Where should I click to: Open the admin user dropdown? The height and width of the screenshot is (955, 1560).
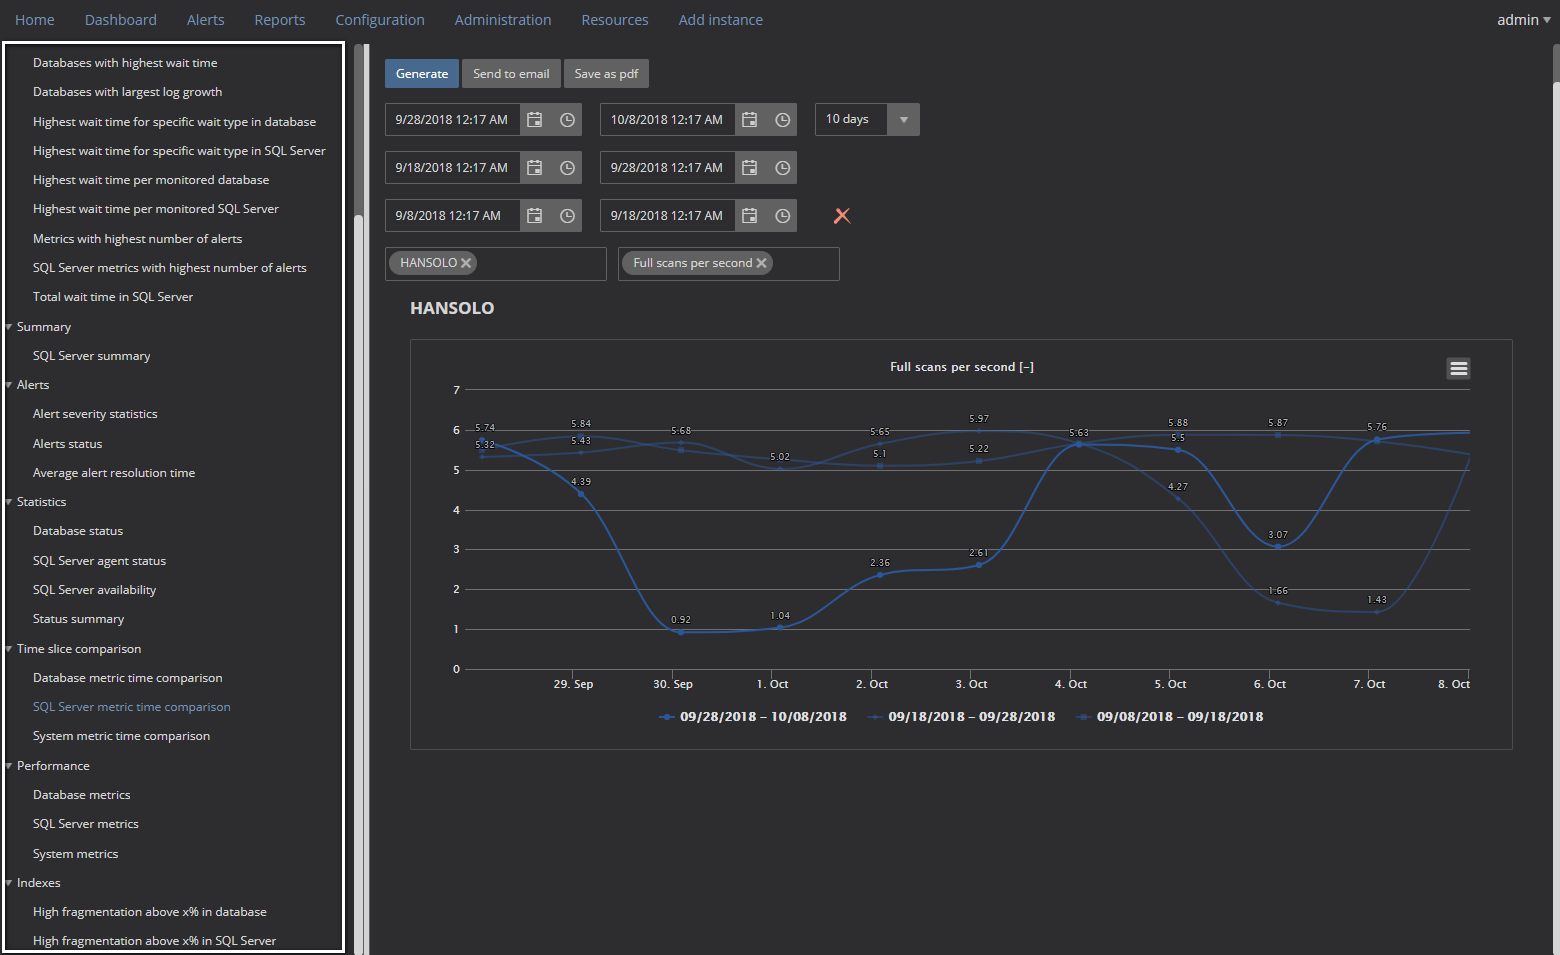point(1523,20)
